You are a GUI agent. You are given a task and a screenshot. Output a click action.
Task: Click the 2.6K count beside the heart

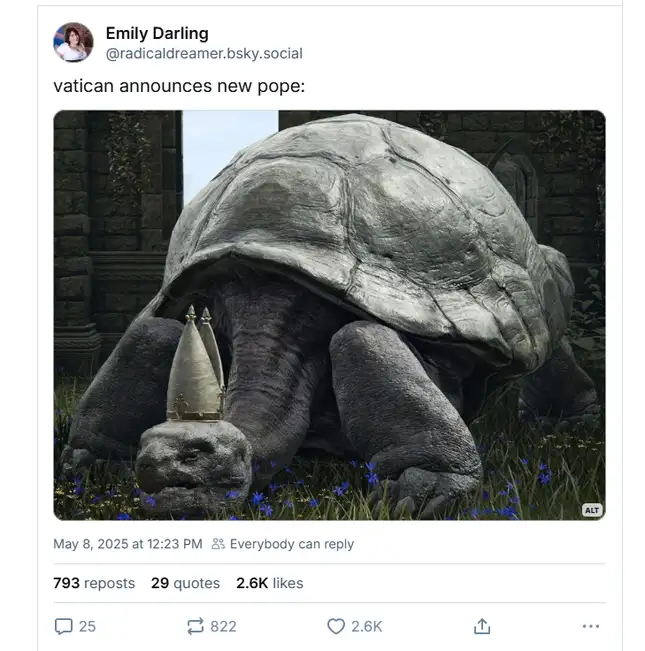367,626
